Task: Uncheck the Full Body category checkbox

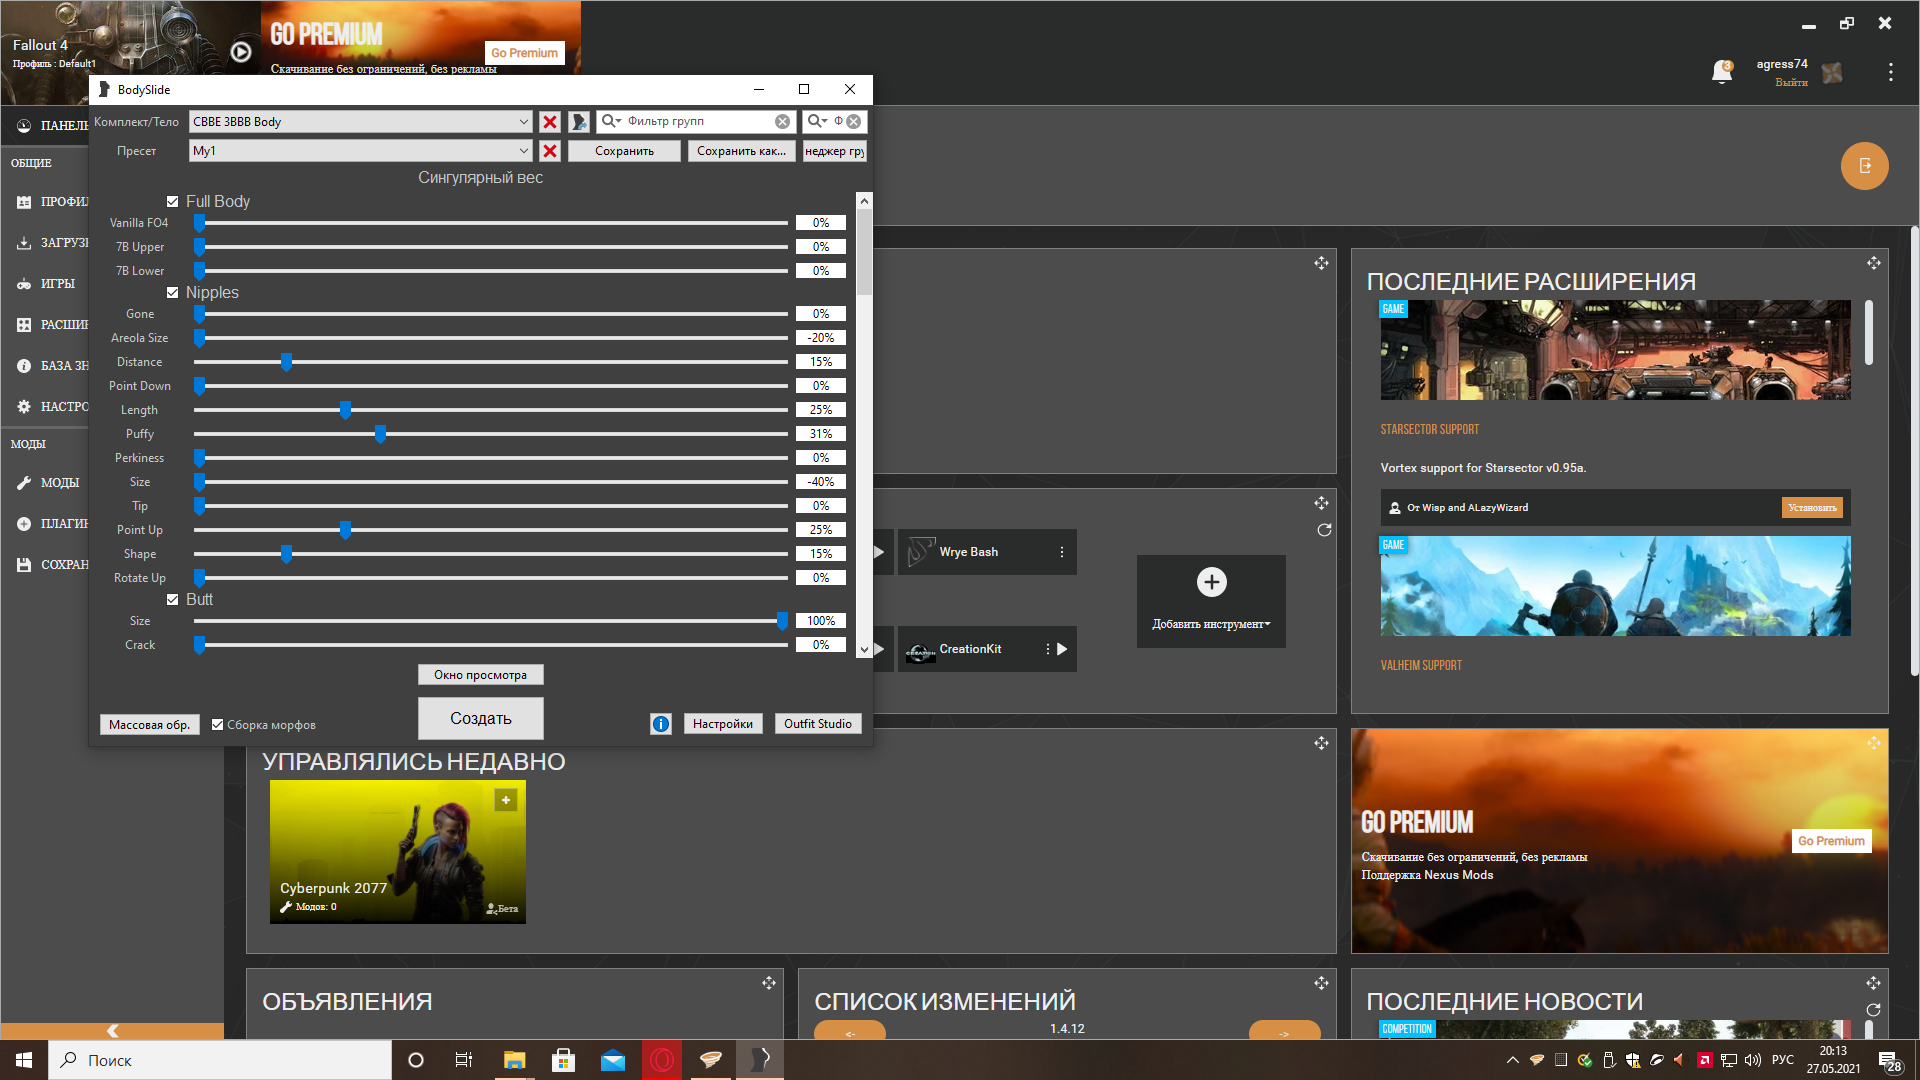Action: 173,202
